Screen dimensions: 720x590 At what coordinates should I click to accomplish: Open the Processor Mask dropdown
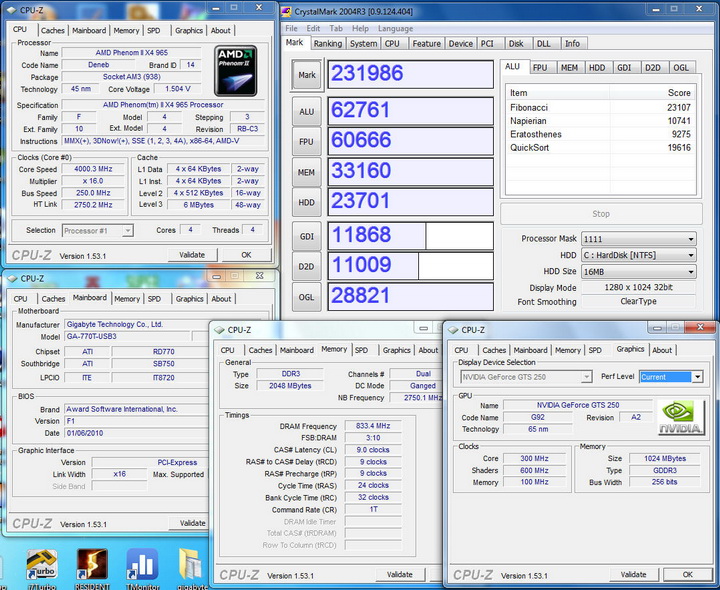tap(639, 239)
